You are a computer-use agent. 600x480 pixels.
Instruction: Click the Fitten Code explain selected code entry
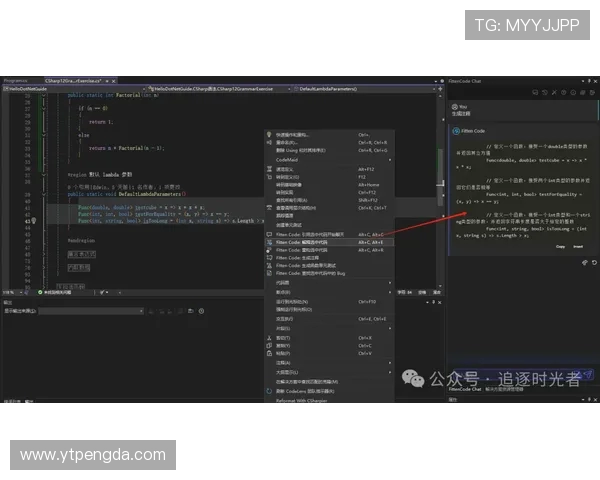(x=300, y=241)
